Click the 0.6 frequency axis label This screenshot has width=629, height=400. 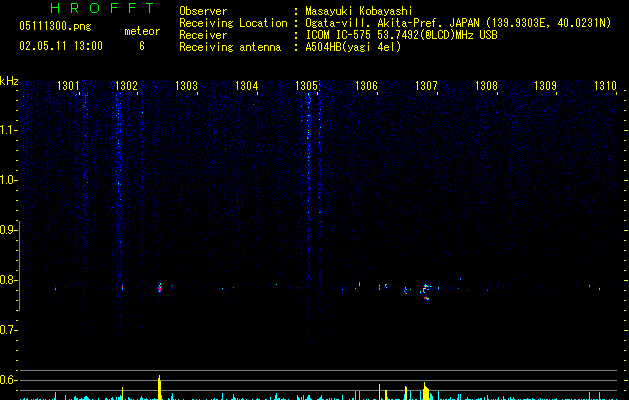(8, 380)
